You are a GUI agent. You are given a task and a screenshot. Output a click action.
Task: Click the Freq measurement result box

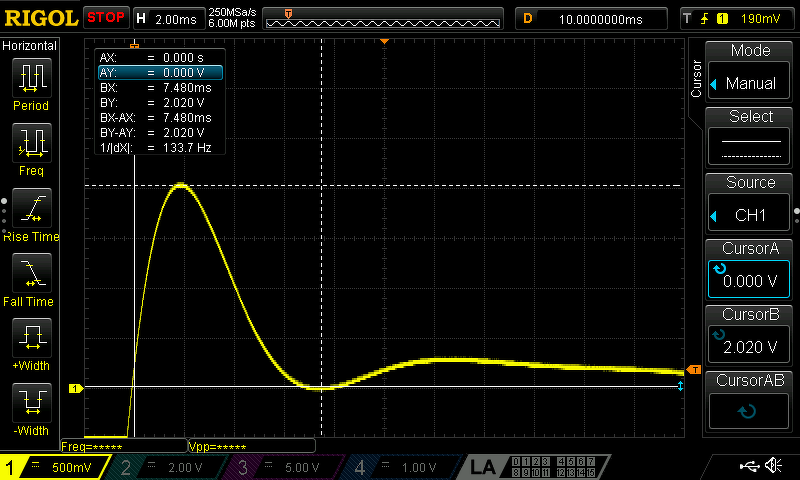[124, 446]
